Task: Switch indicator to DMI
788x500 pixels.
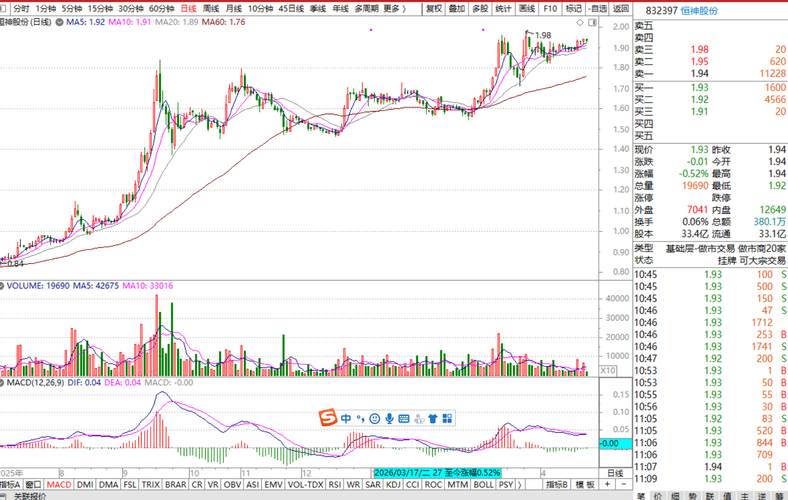Action: point(85,485)
